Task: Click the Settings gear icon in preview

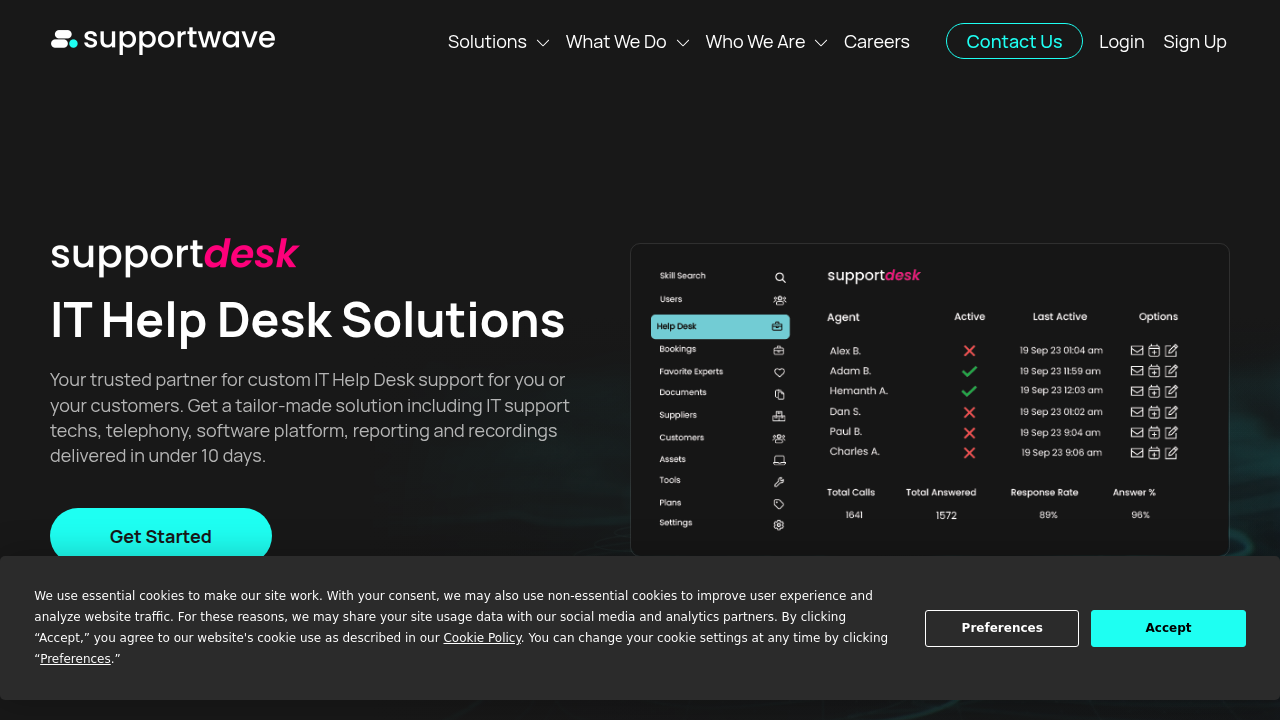Action: coord(779,525)
